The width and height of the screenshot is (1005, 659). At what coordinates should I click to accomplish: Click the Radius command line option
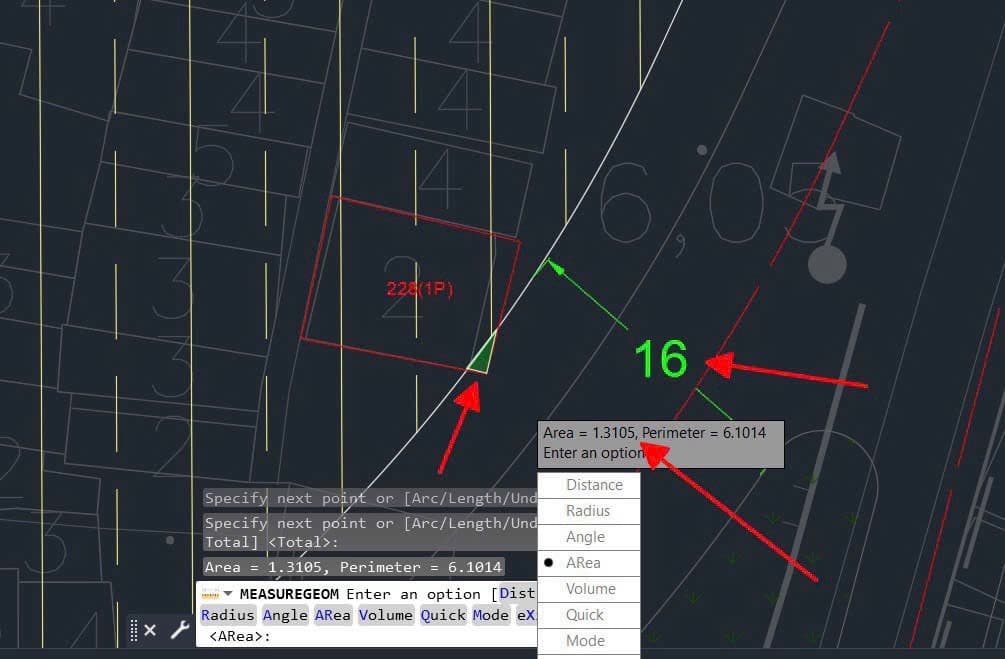click(x=228, y=615)
